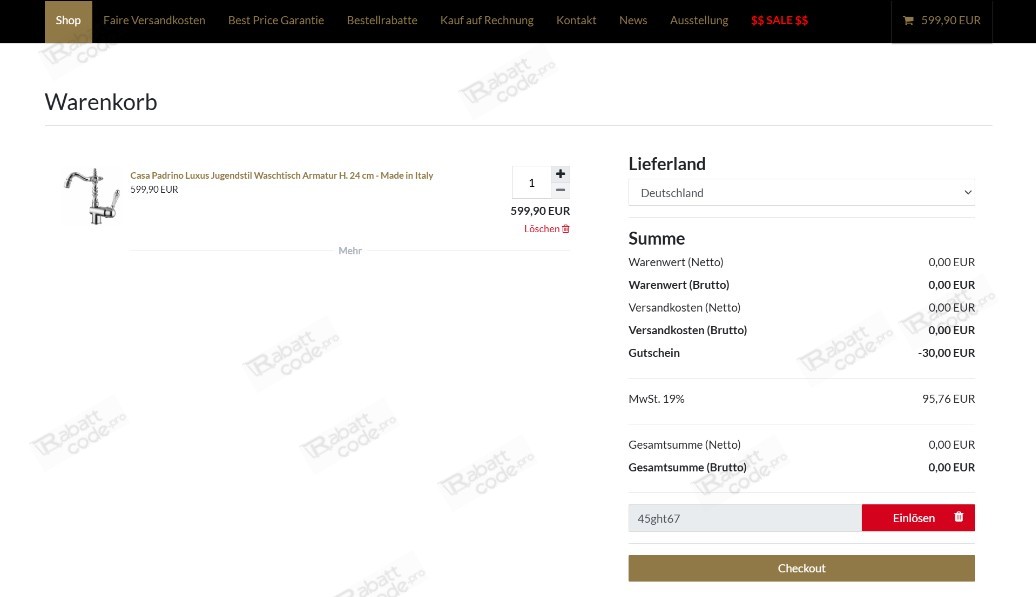The height and width of the screenshot is (597, 1036).
Task: Select News in the navigation bar
Action: pos(633,19)
